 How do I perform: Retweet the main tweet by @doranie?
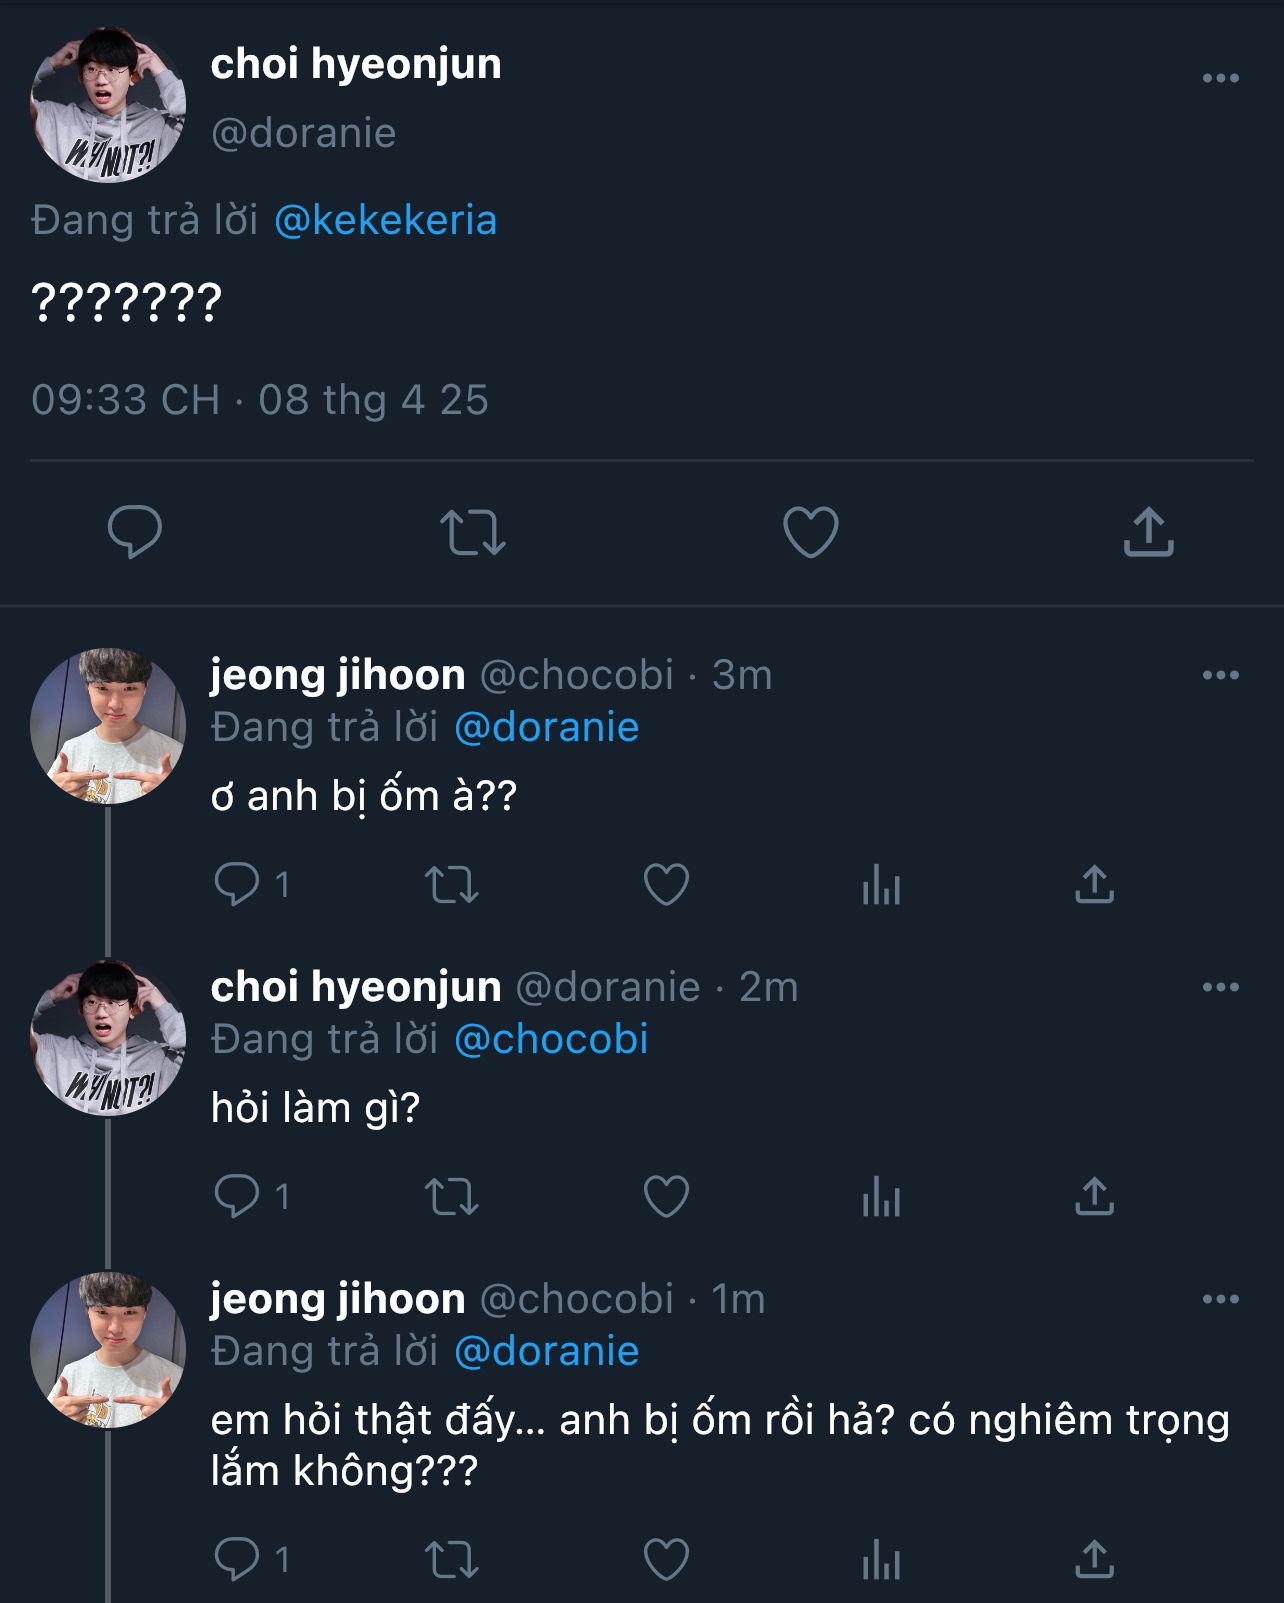point(473,531)
